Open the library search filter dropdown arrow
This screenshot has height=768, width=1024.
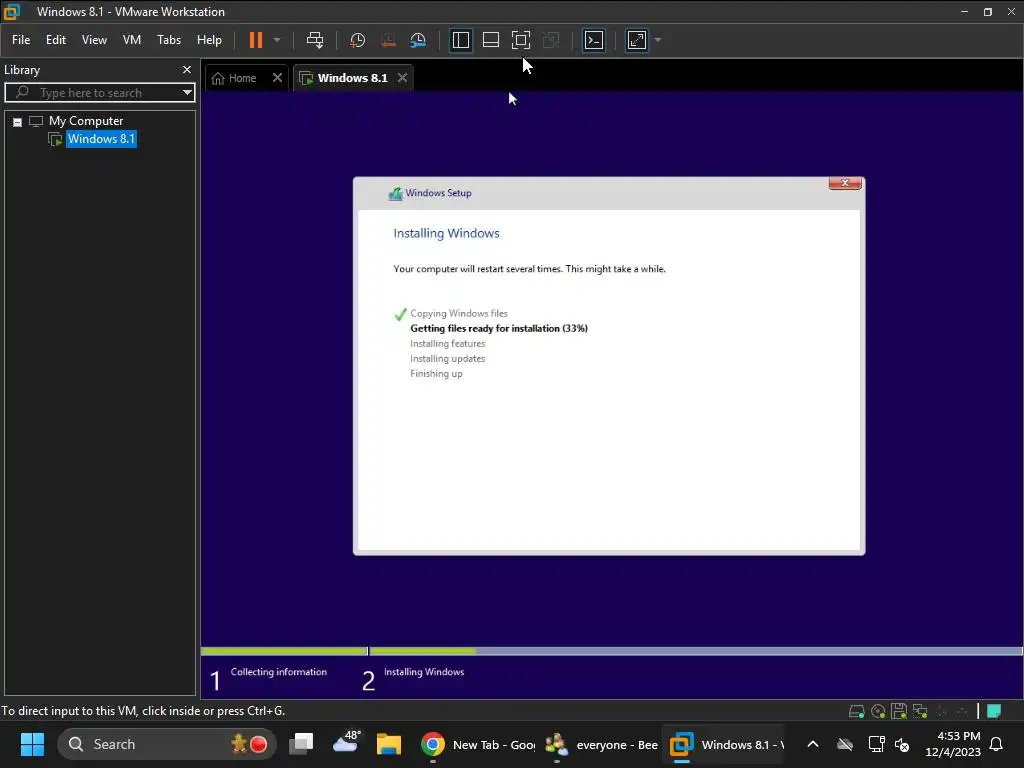pyautogui.click(x=187, y=93)
